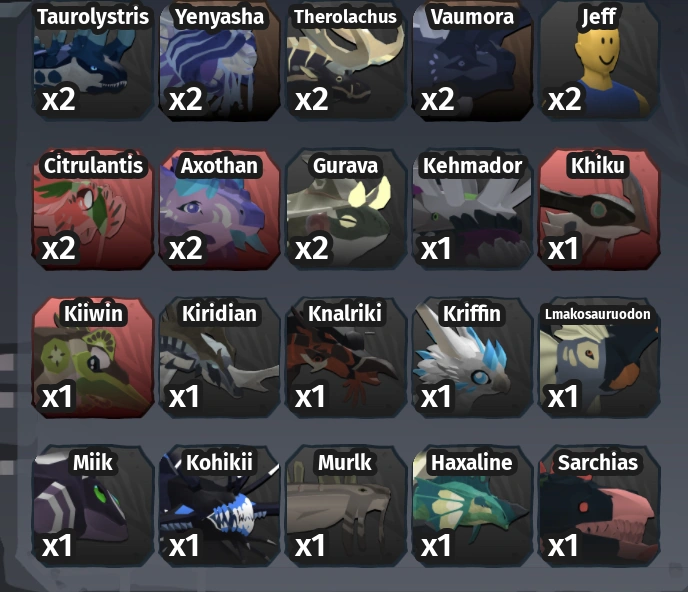688x592 pixels.
Task: Choose the Yenyasha creature card
Action: [x=219, y=59]
